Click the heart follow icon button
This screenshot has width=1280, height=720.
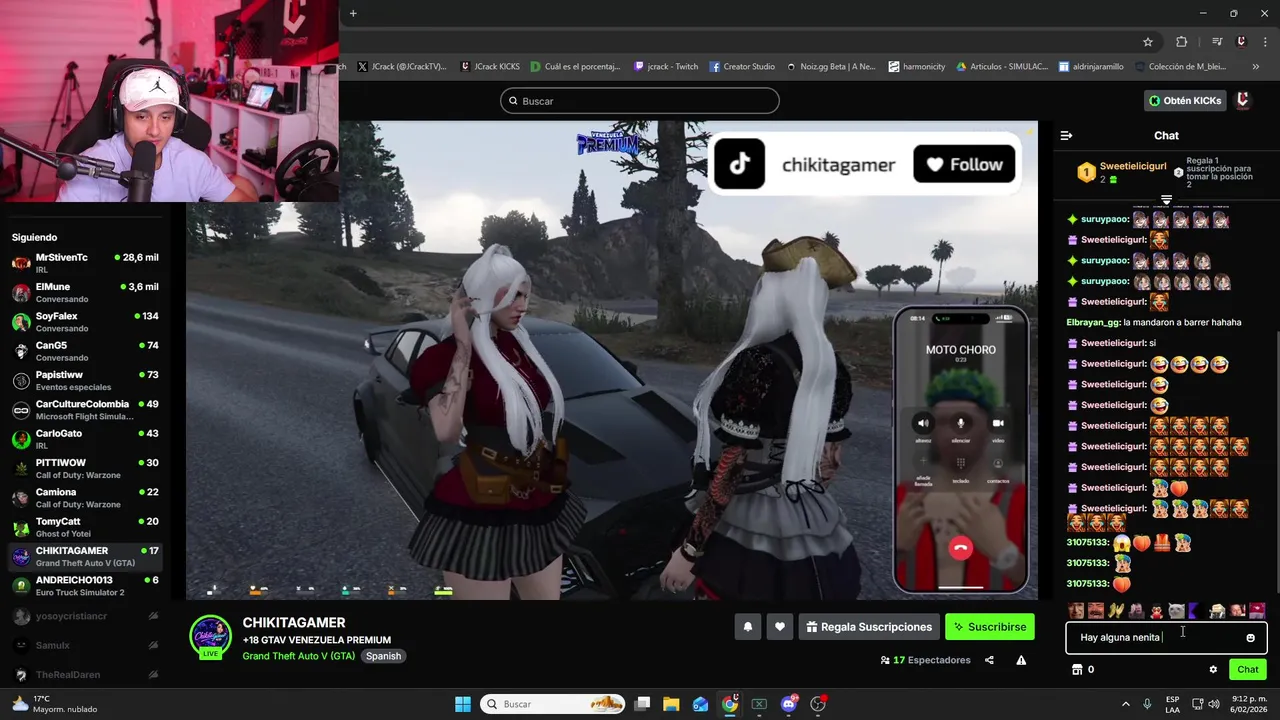click(779, 627)
